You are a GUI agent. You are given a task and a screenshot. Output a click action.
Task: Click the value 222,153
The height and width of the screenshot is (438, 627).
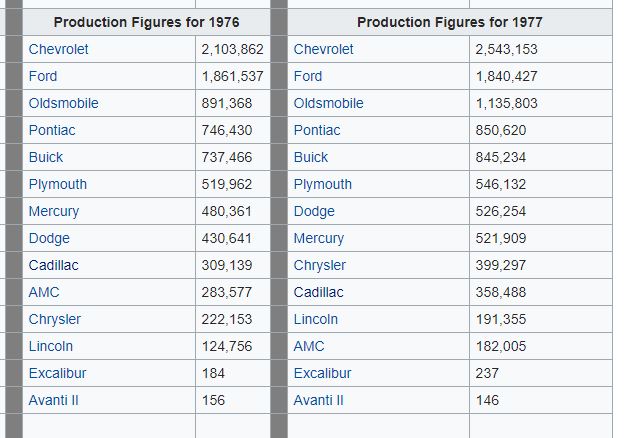[227, 319]
